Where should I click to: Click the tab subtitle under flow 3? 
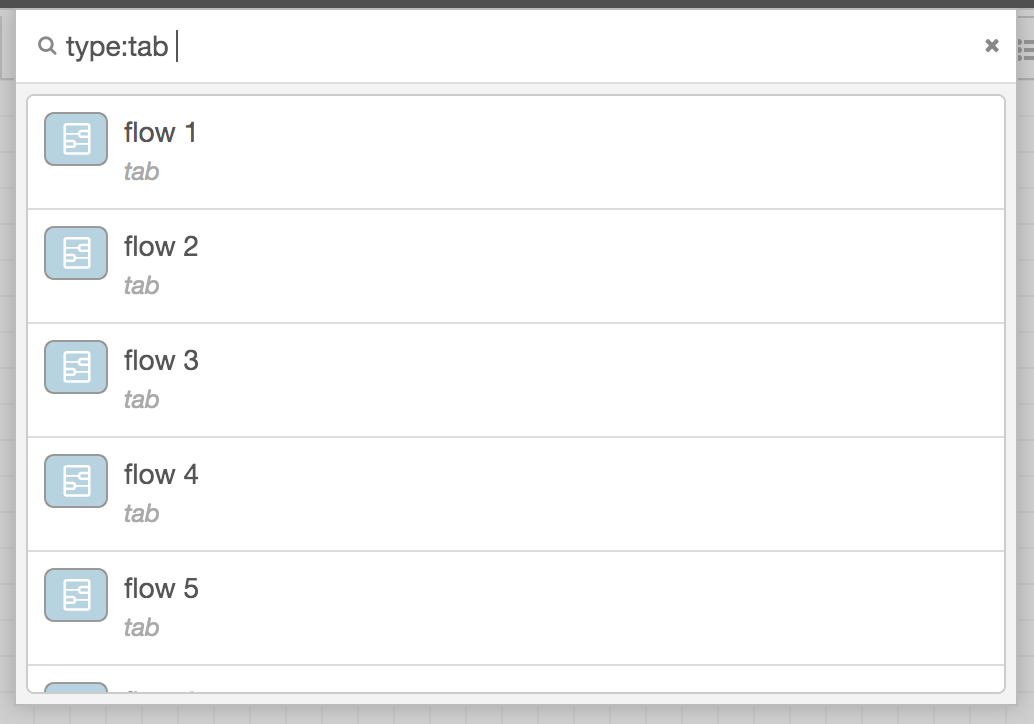142,399
